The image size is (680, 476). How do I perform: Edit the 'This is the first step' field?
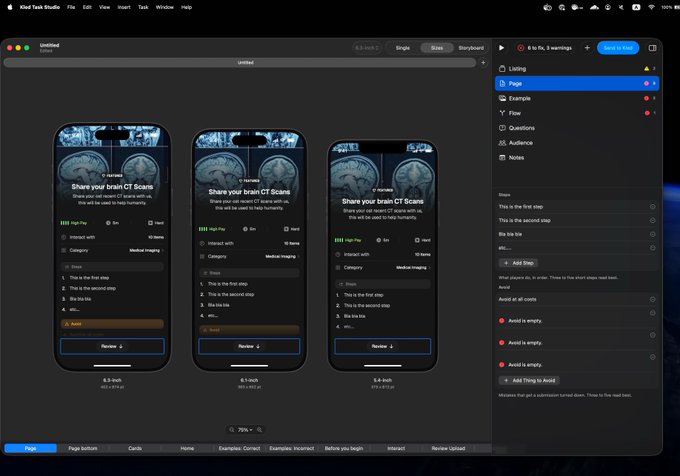click(572, 207)
